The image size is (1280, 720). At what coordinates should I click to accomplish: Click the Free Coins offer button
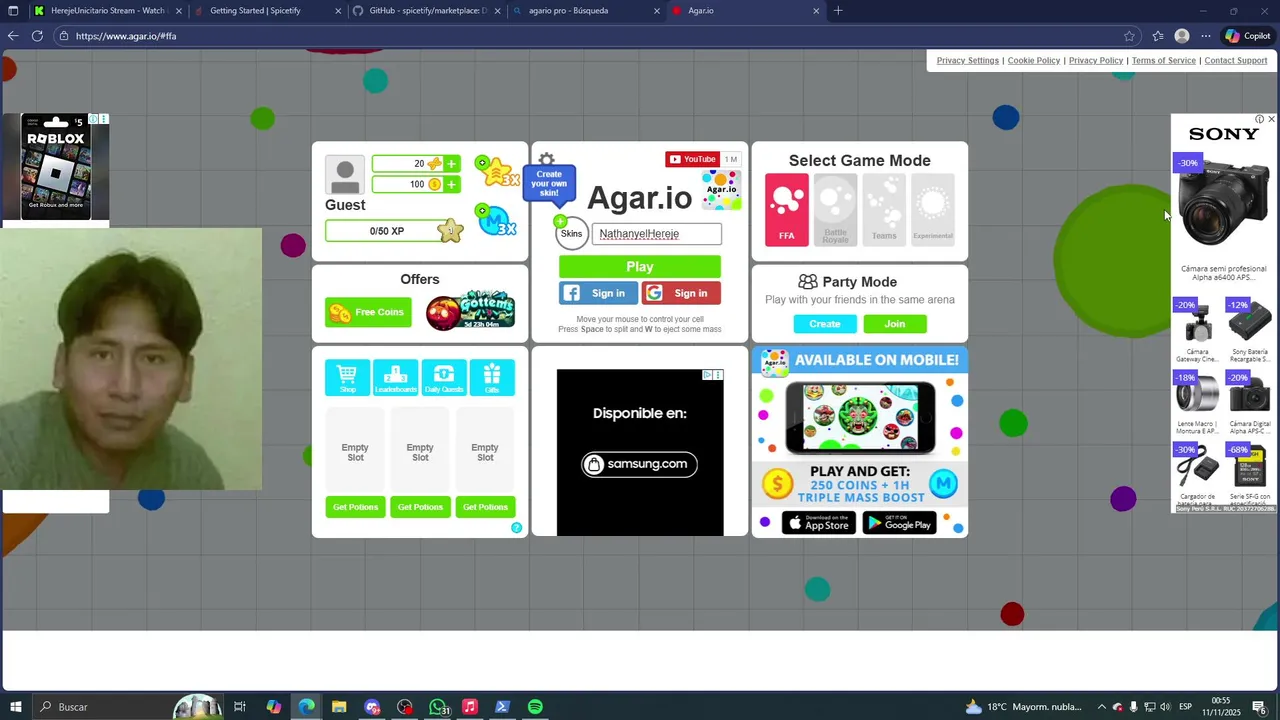pos(368,312)
